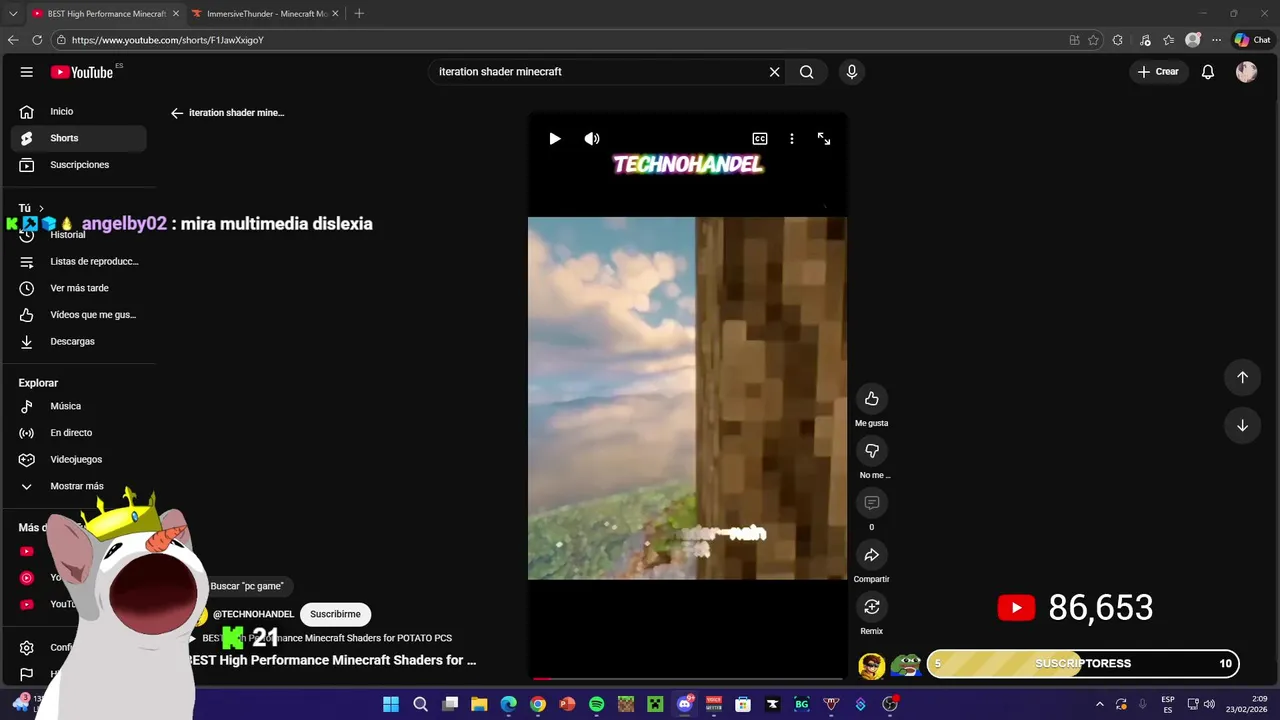
Task: Click the browser address bar URL
Action: coord(167,40)
